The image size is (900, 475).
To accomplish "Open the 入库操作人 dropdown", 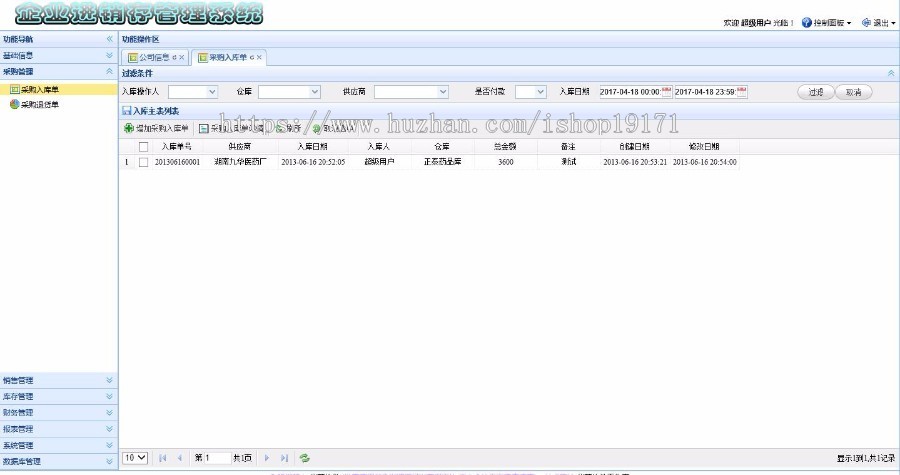I will point(212,92).
